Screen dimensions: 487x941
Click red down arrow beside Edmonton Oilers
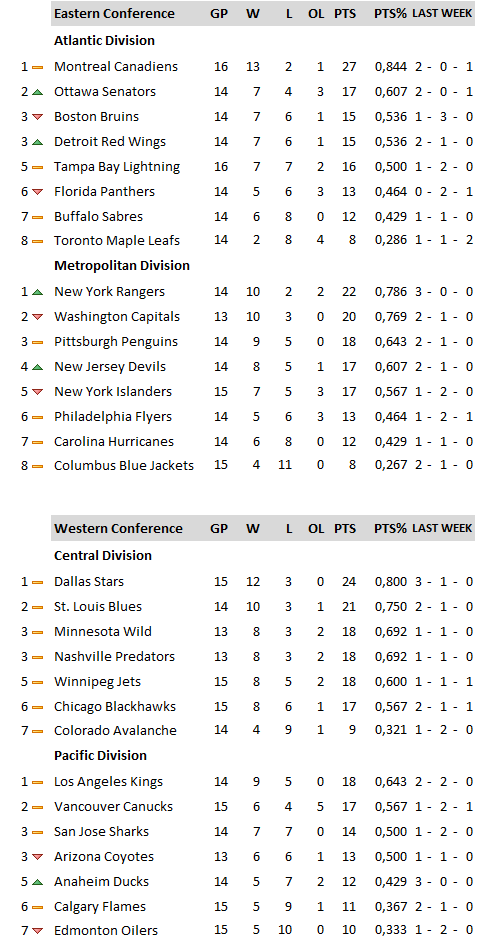point(37,931)
